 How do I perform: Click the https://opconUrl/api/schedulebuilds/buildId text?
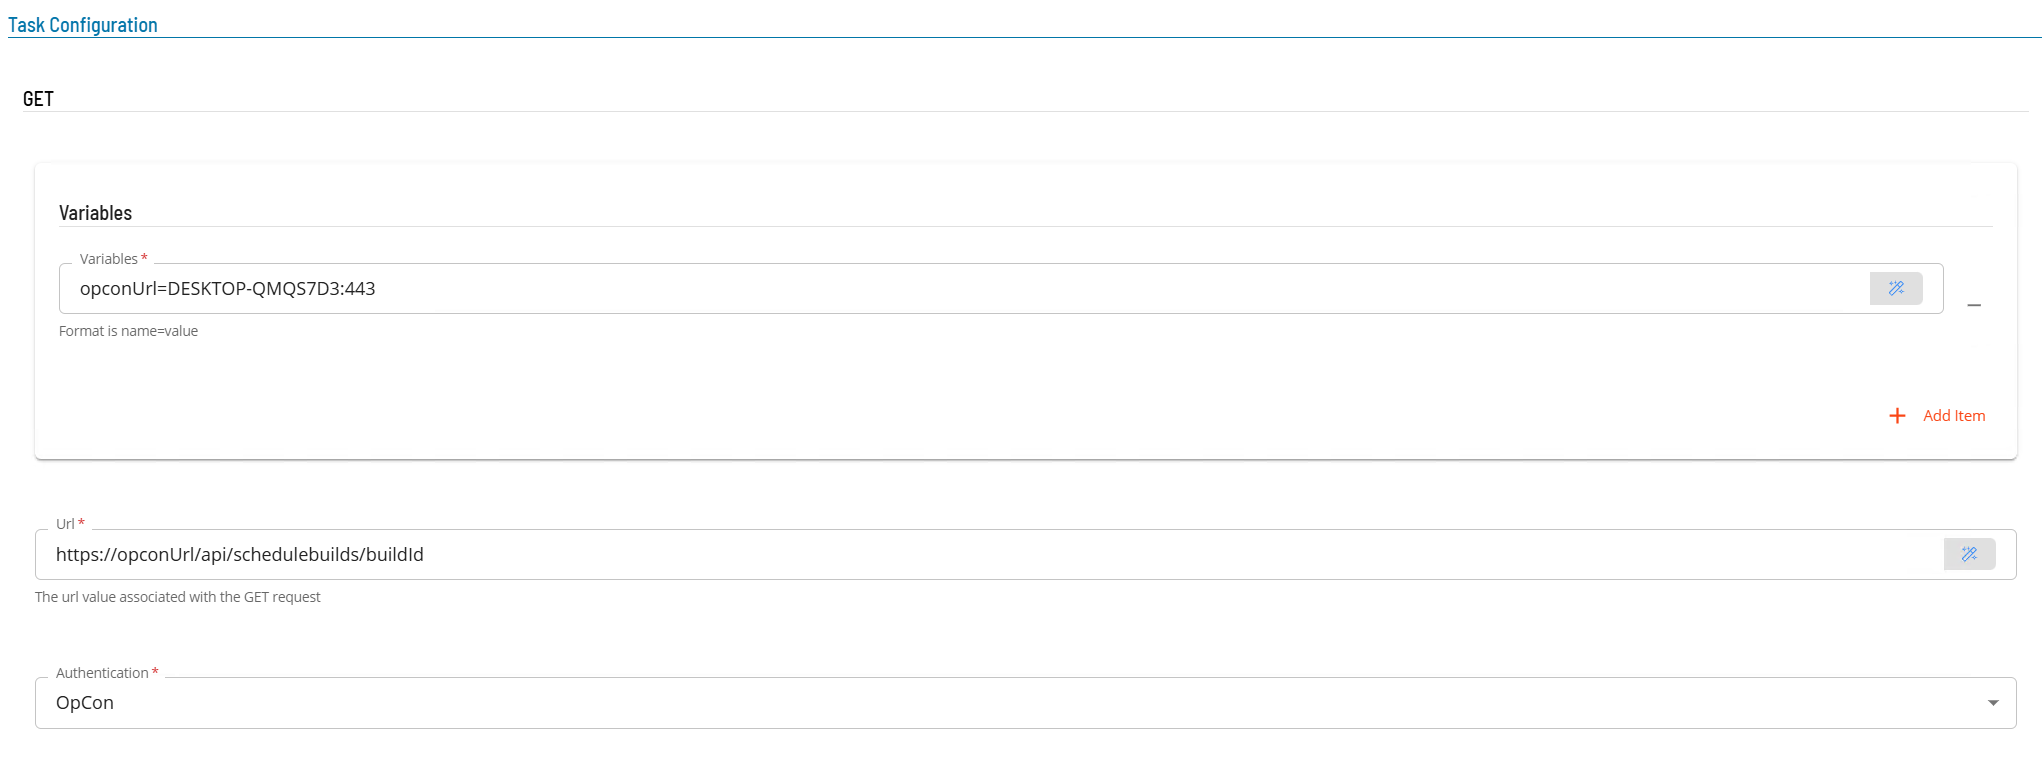(x=240, y=554)
